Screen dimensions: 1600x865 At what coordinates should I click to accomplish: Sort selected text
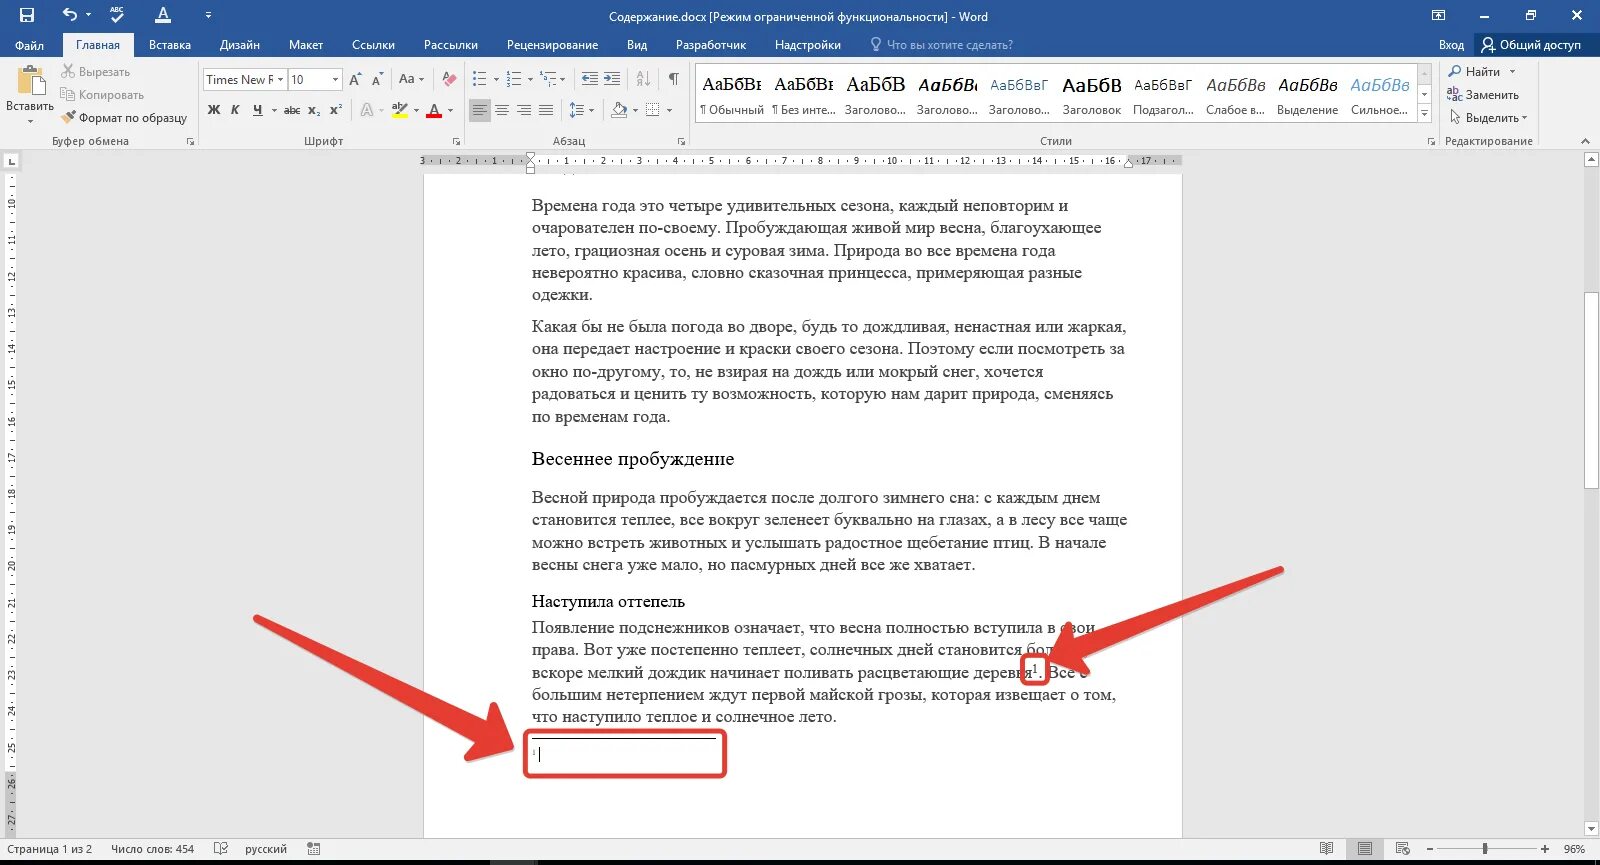click(643, 79)
